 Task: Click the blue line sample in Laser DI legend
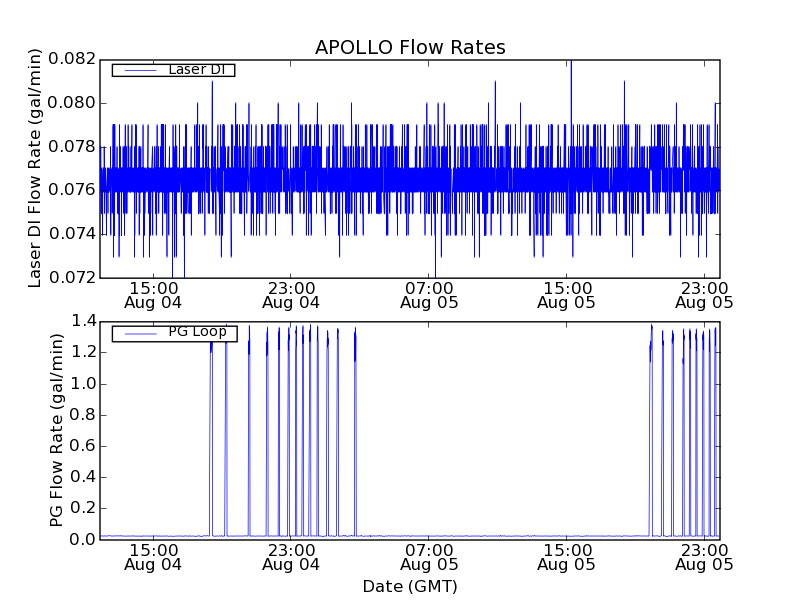138,70
